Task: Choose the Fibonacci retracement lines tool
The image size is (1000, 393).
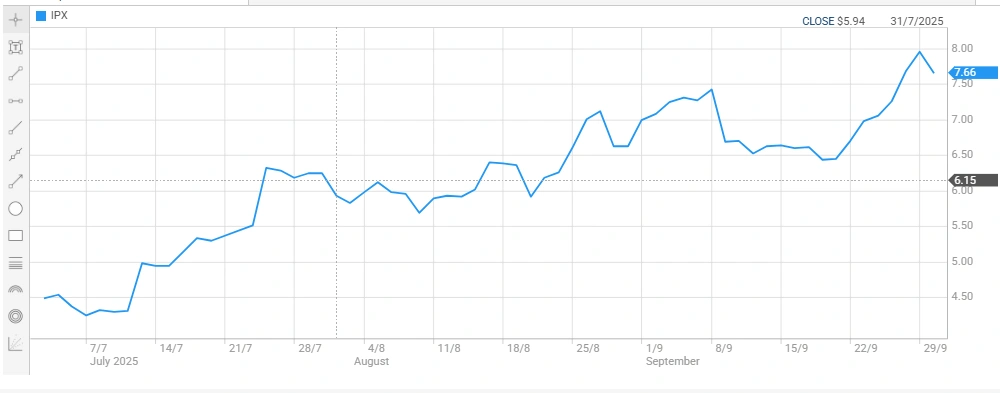Action: [15, 263]
